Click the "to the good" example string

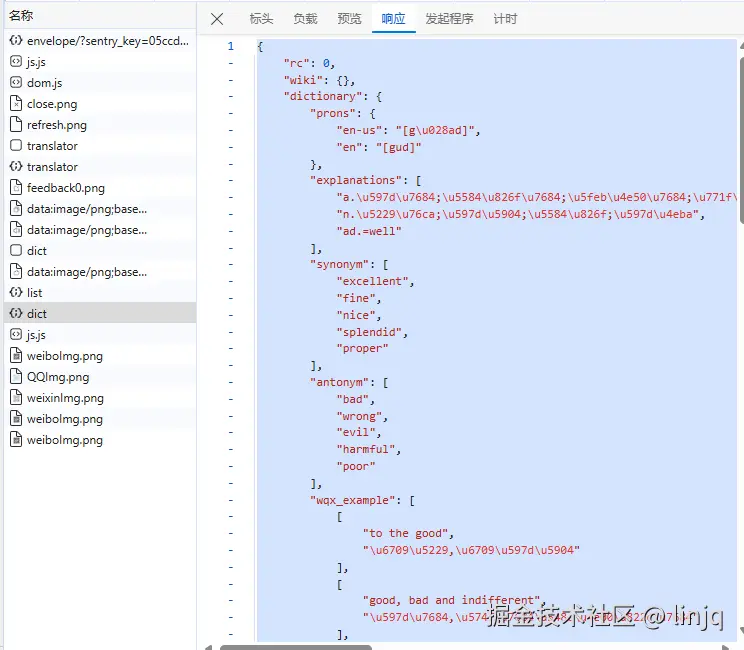(406, 533)
